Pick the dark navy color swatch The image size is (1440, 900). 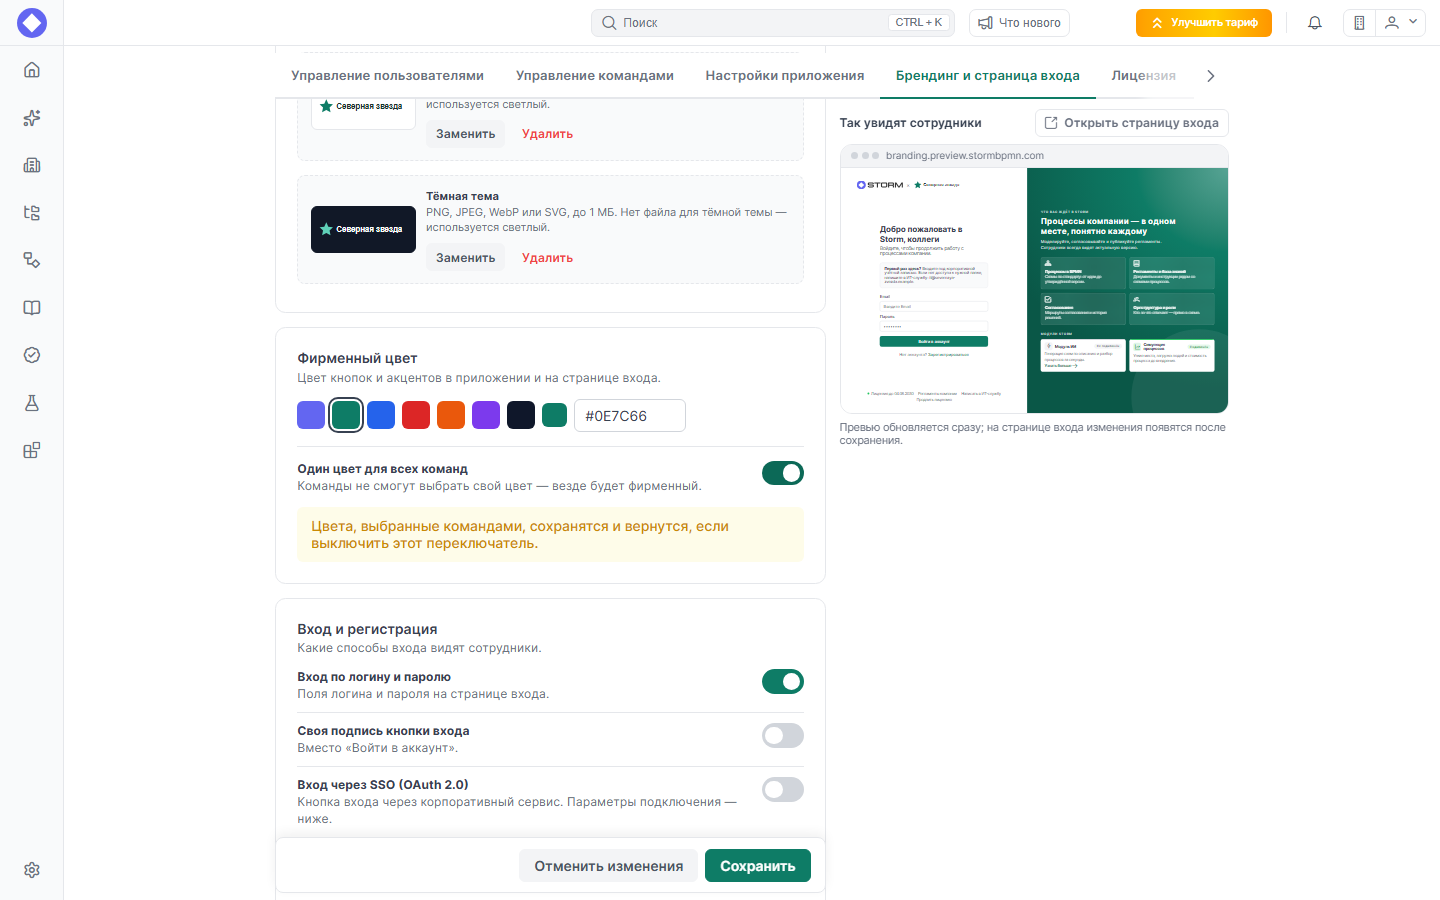coord(521,415)
